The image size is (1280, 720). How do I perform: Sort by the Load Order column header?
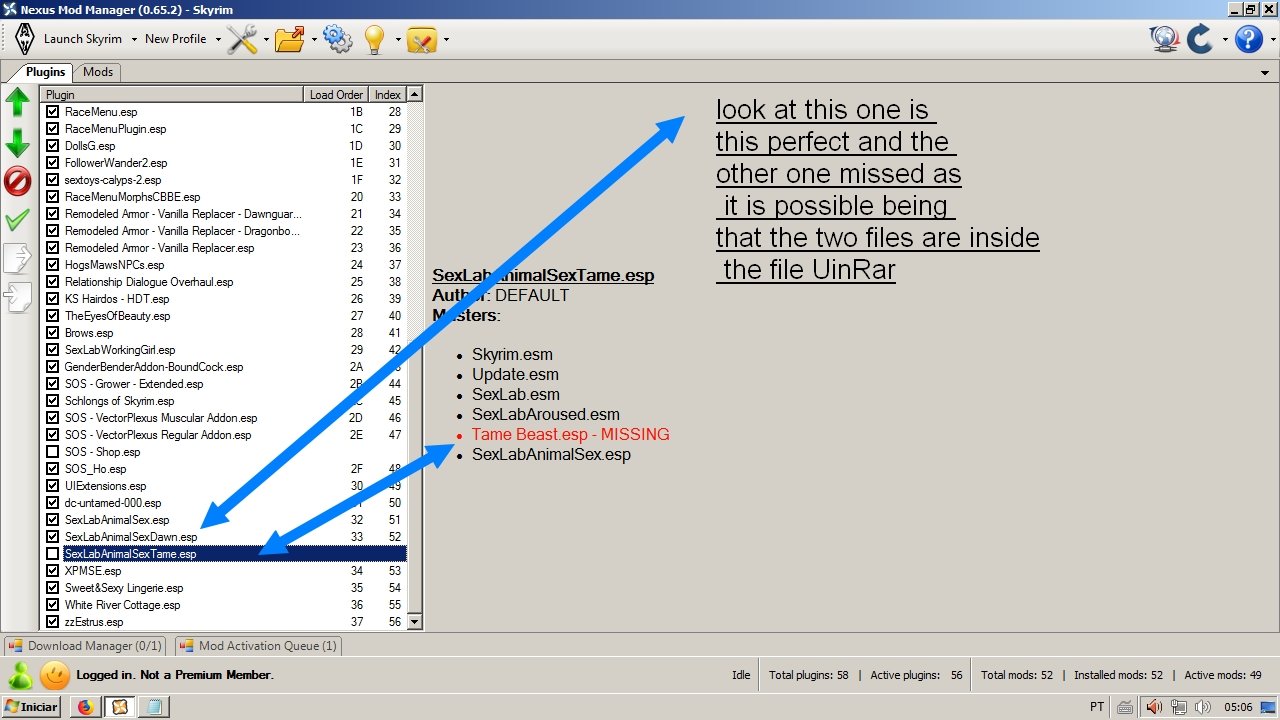(336, 95)
